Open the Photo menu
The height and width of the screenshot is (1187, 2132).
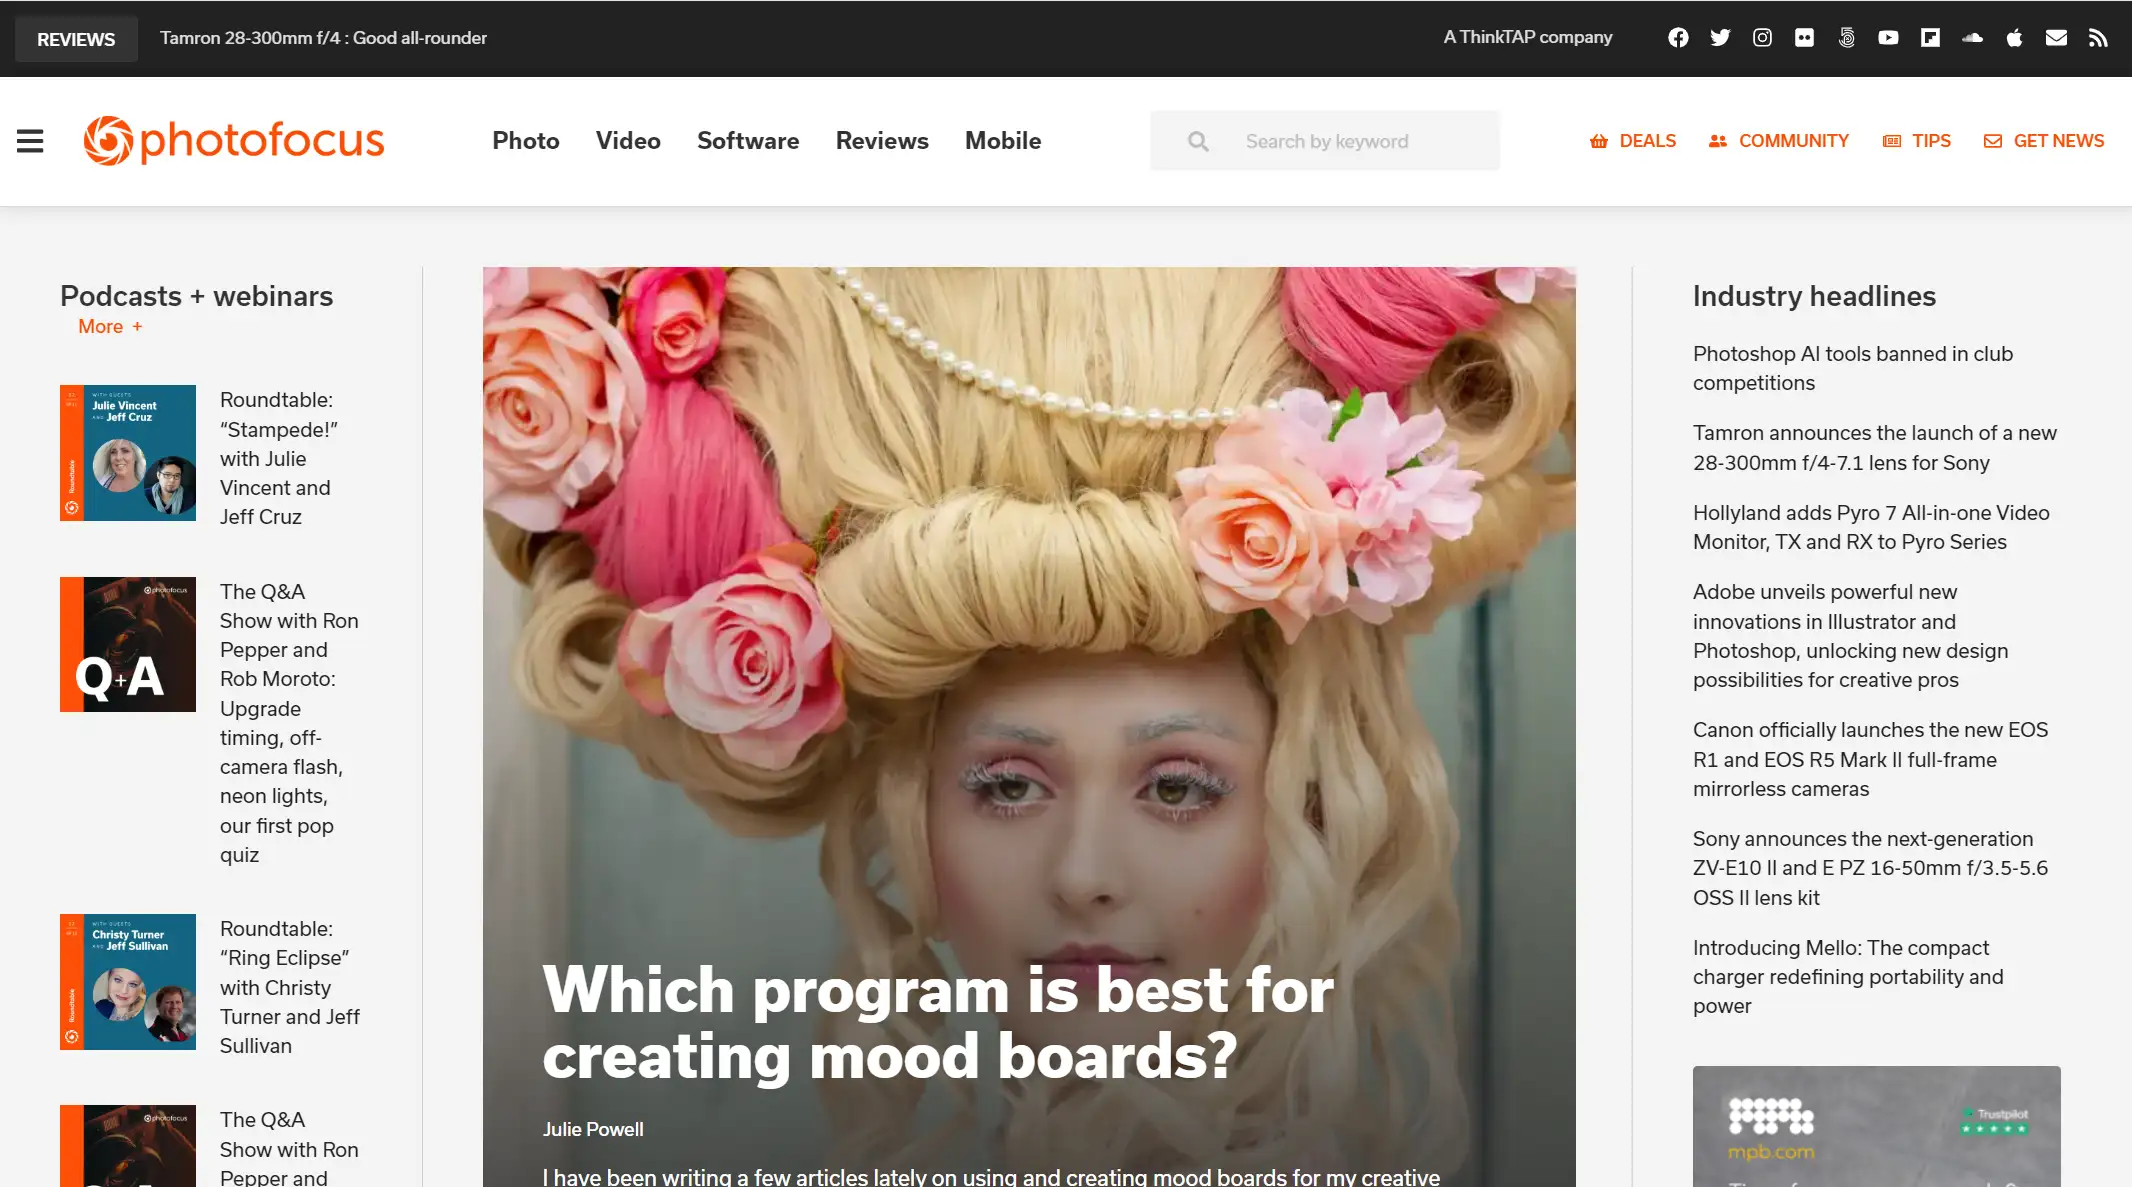click(526, 141)
